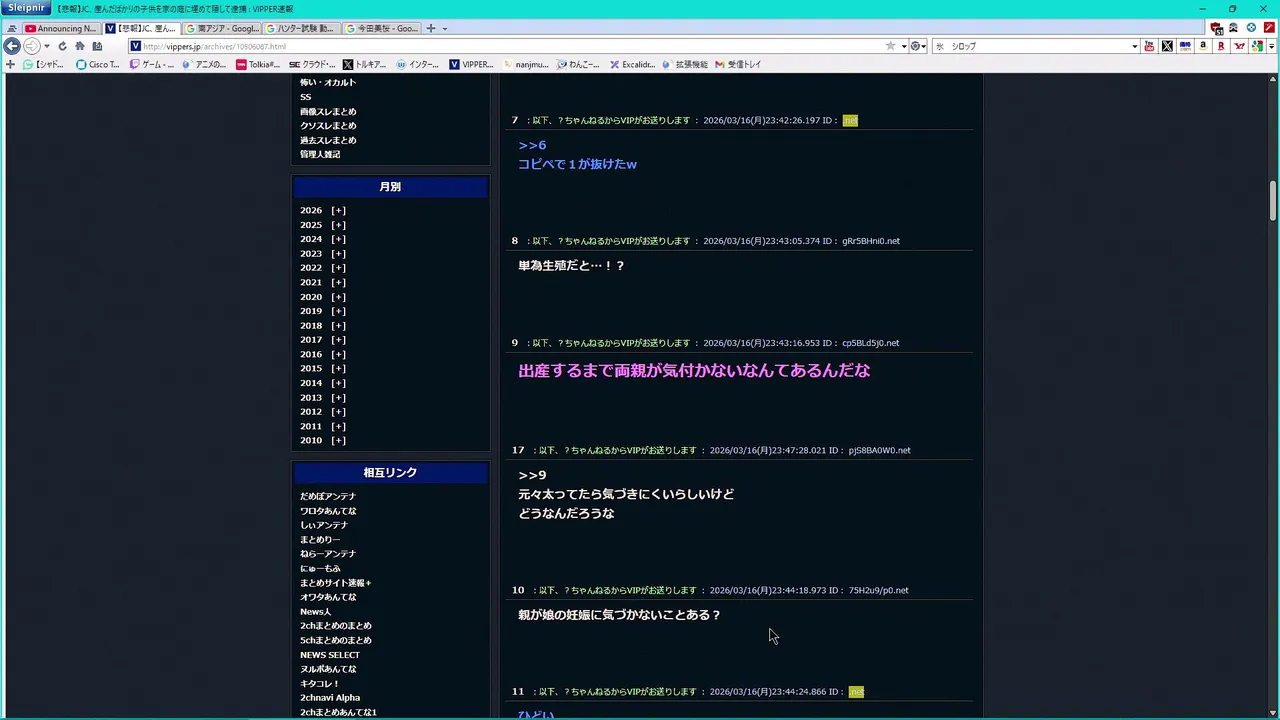This screenshot has height=720, width=1280.
Task: Visit the 2chnavi Alpha link
Action: (330, 698)
